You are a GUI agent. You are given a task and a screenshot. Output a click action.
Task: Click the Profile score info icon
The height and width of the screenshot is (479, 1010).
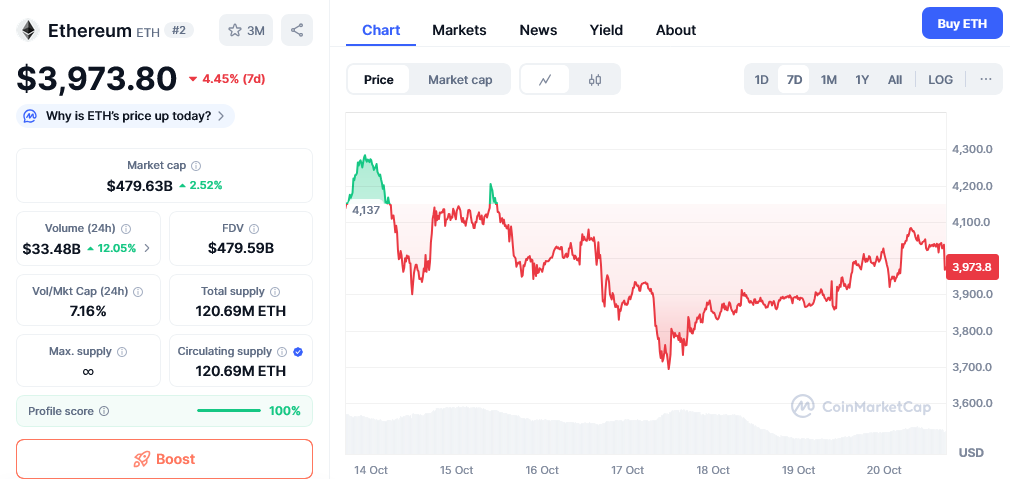point(104,411)
